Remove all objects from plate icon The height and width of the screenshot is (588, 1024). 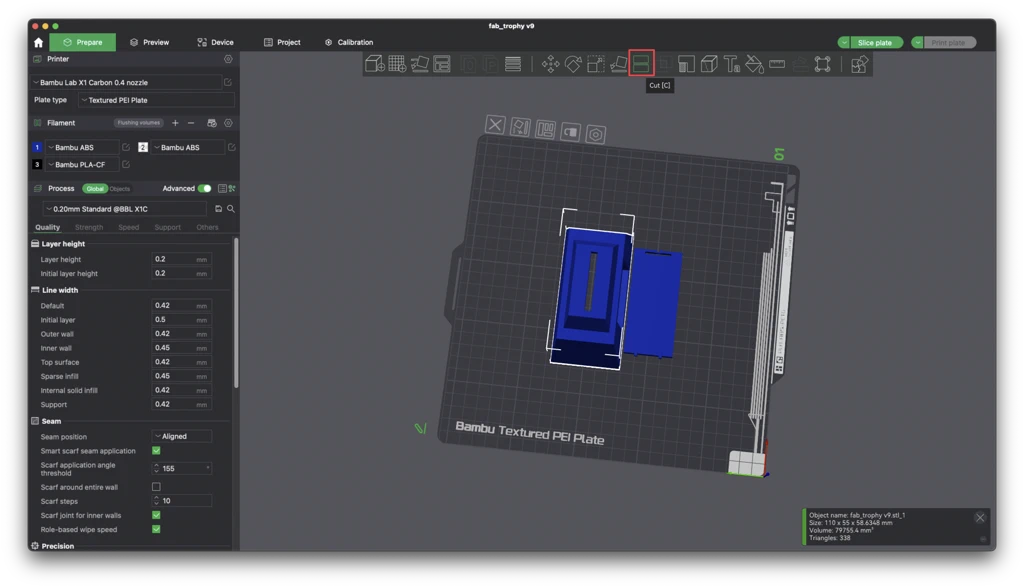[x=495, y=124]
